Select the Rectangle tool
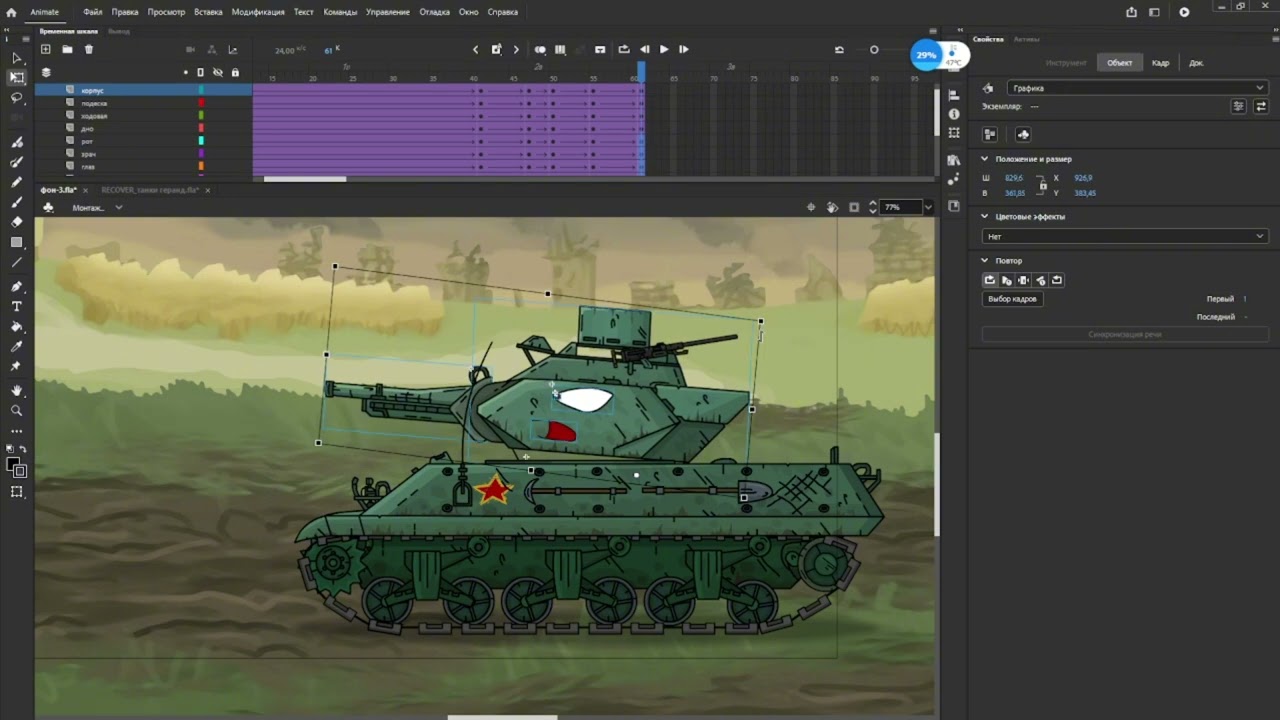1280x720 pixels. 17,242
